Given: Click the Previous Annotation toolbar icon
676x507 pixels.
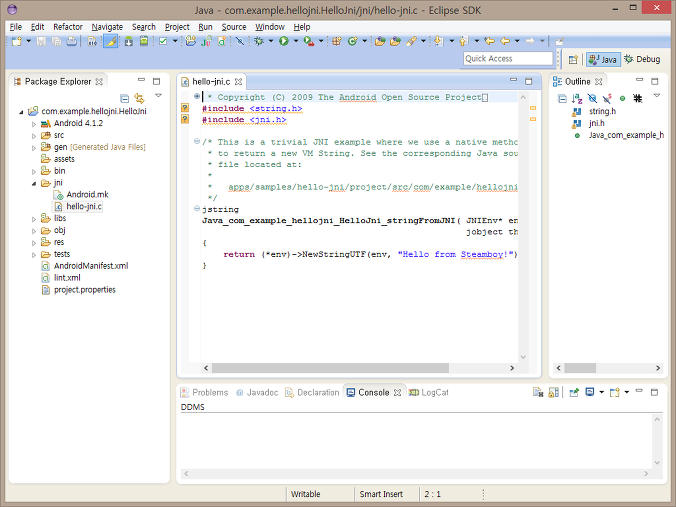Looking at the screenshot, I should (463, 41).
